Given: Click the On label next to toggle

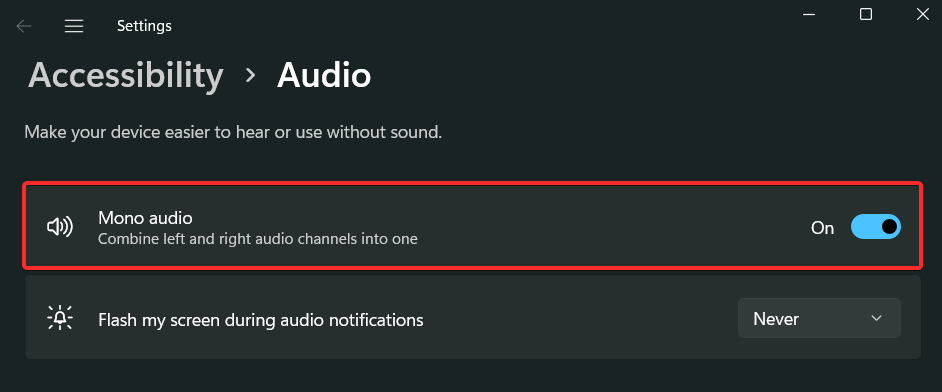Looking at the screenshot, I should (x=822, y=228).
